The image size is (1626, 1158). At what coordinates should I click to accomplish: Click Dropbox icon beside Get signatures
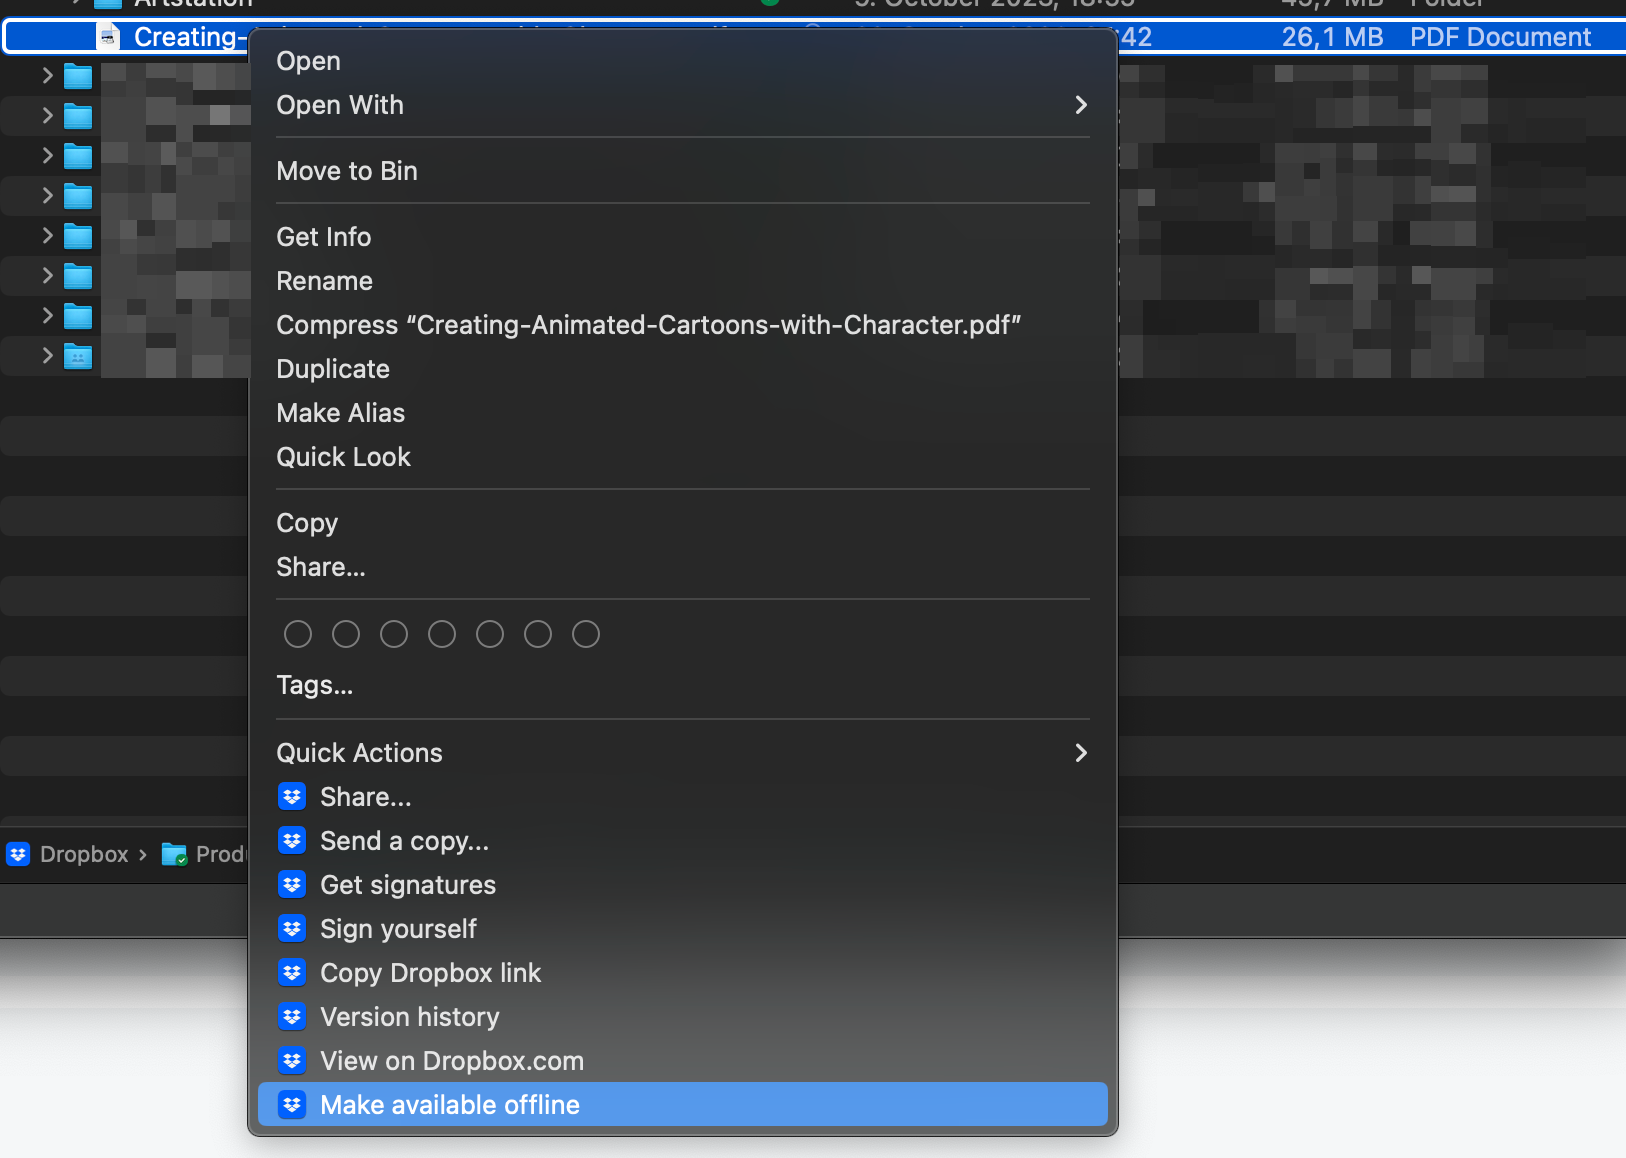[x=292, y=885]
